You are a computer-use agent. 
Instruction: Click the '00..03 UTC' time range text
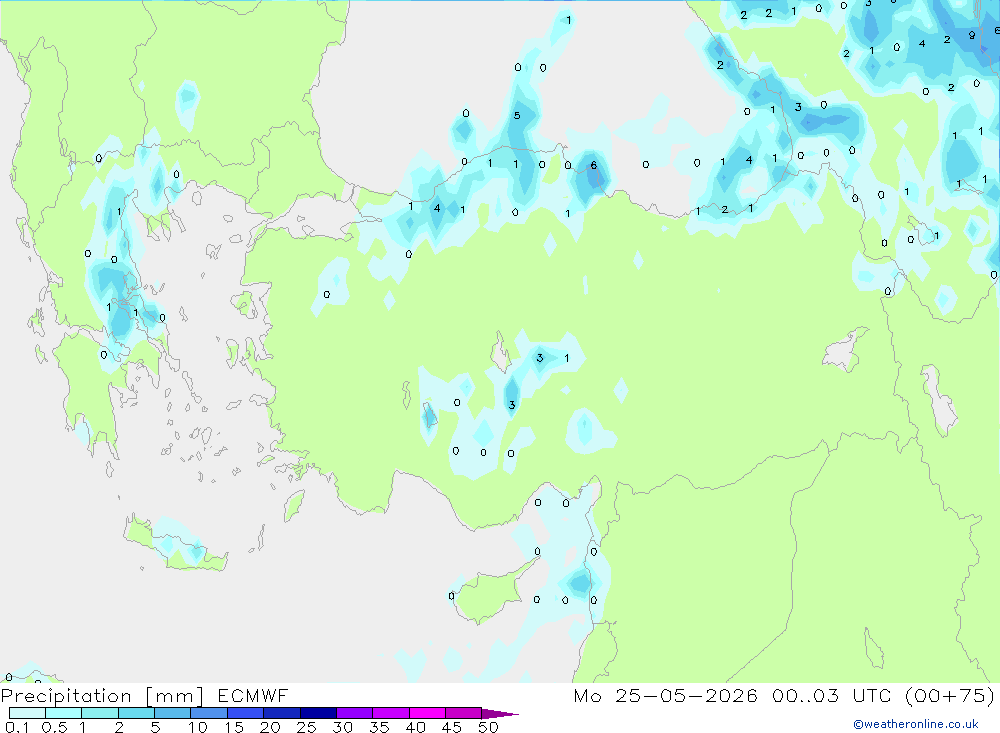(831, 695)
